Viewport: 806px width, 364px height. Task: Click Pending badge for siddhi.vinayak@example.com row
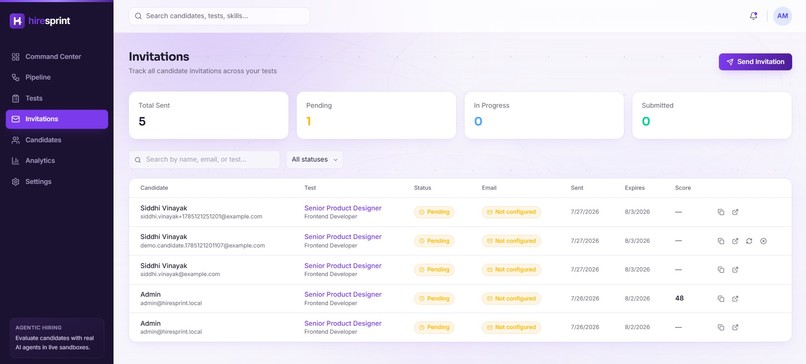click(x=434, y=269)
